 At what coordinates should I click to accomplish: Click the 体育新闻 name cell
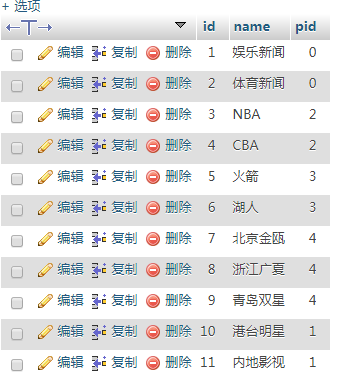pos(259,83)
